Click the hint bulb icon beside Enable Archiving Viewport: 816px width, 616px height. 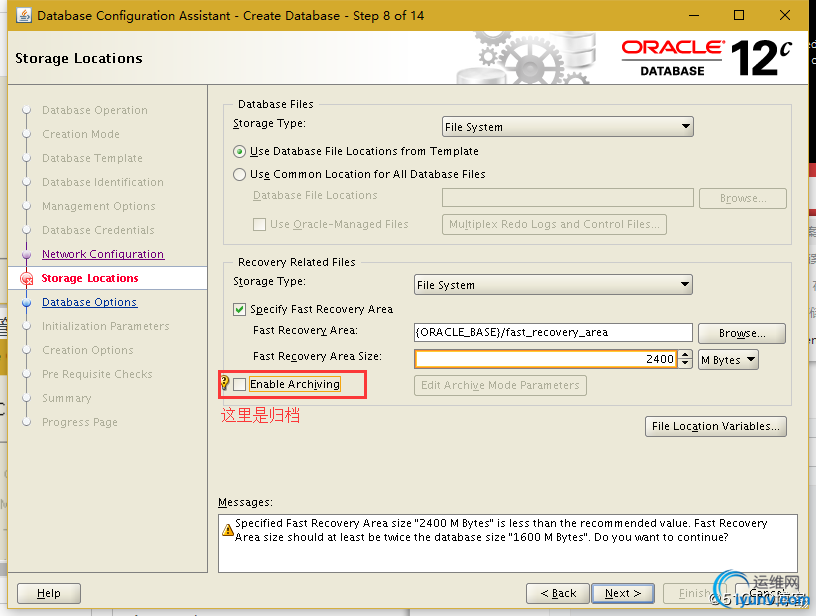click(x=225, y=382)
